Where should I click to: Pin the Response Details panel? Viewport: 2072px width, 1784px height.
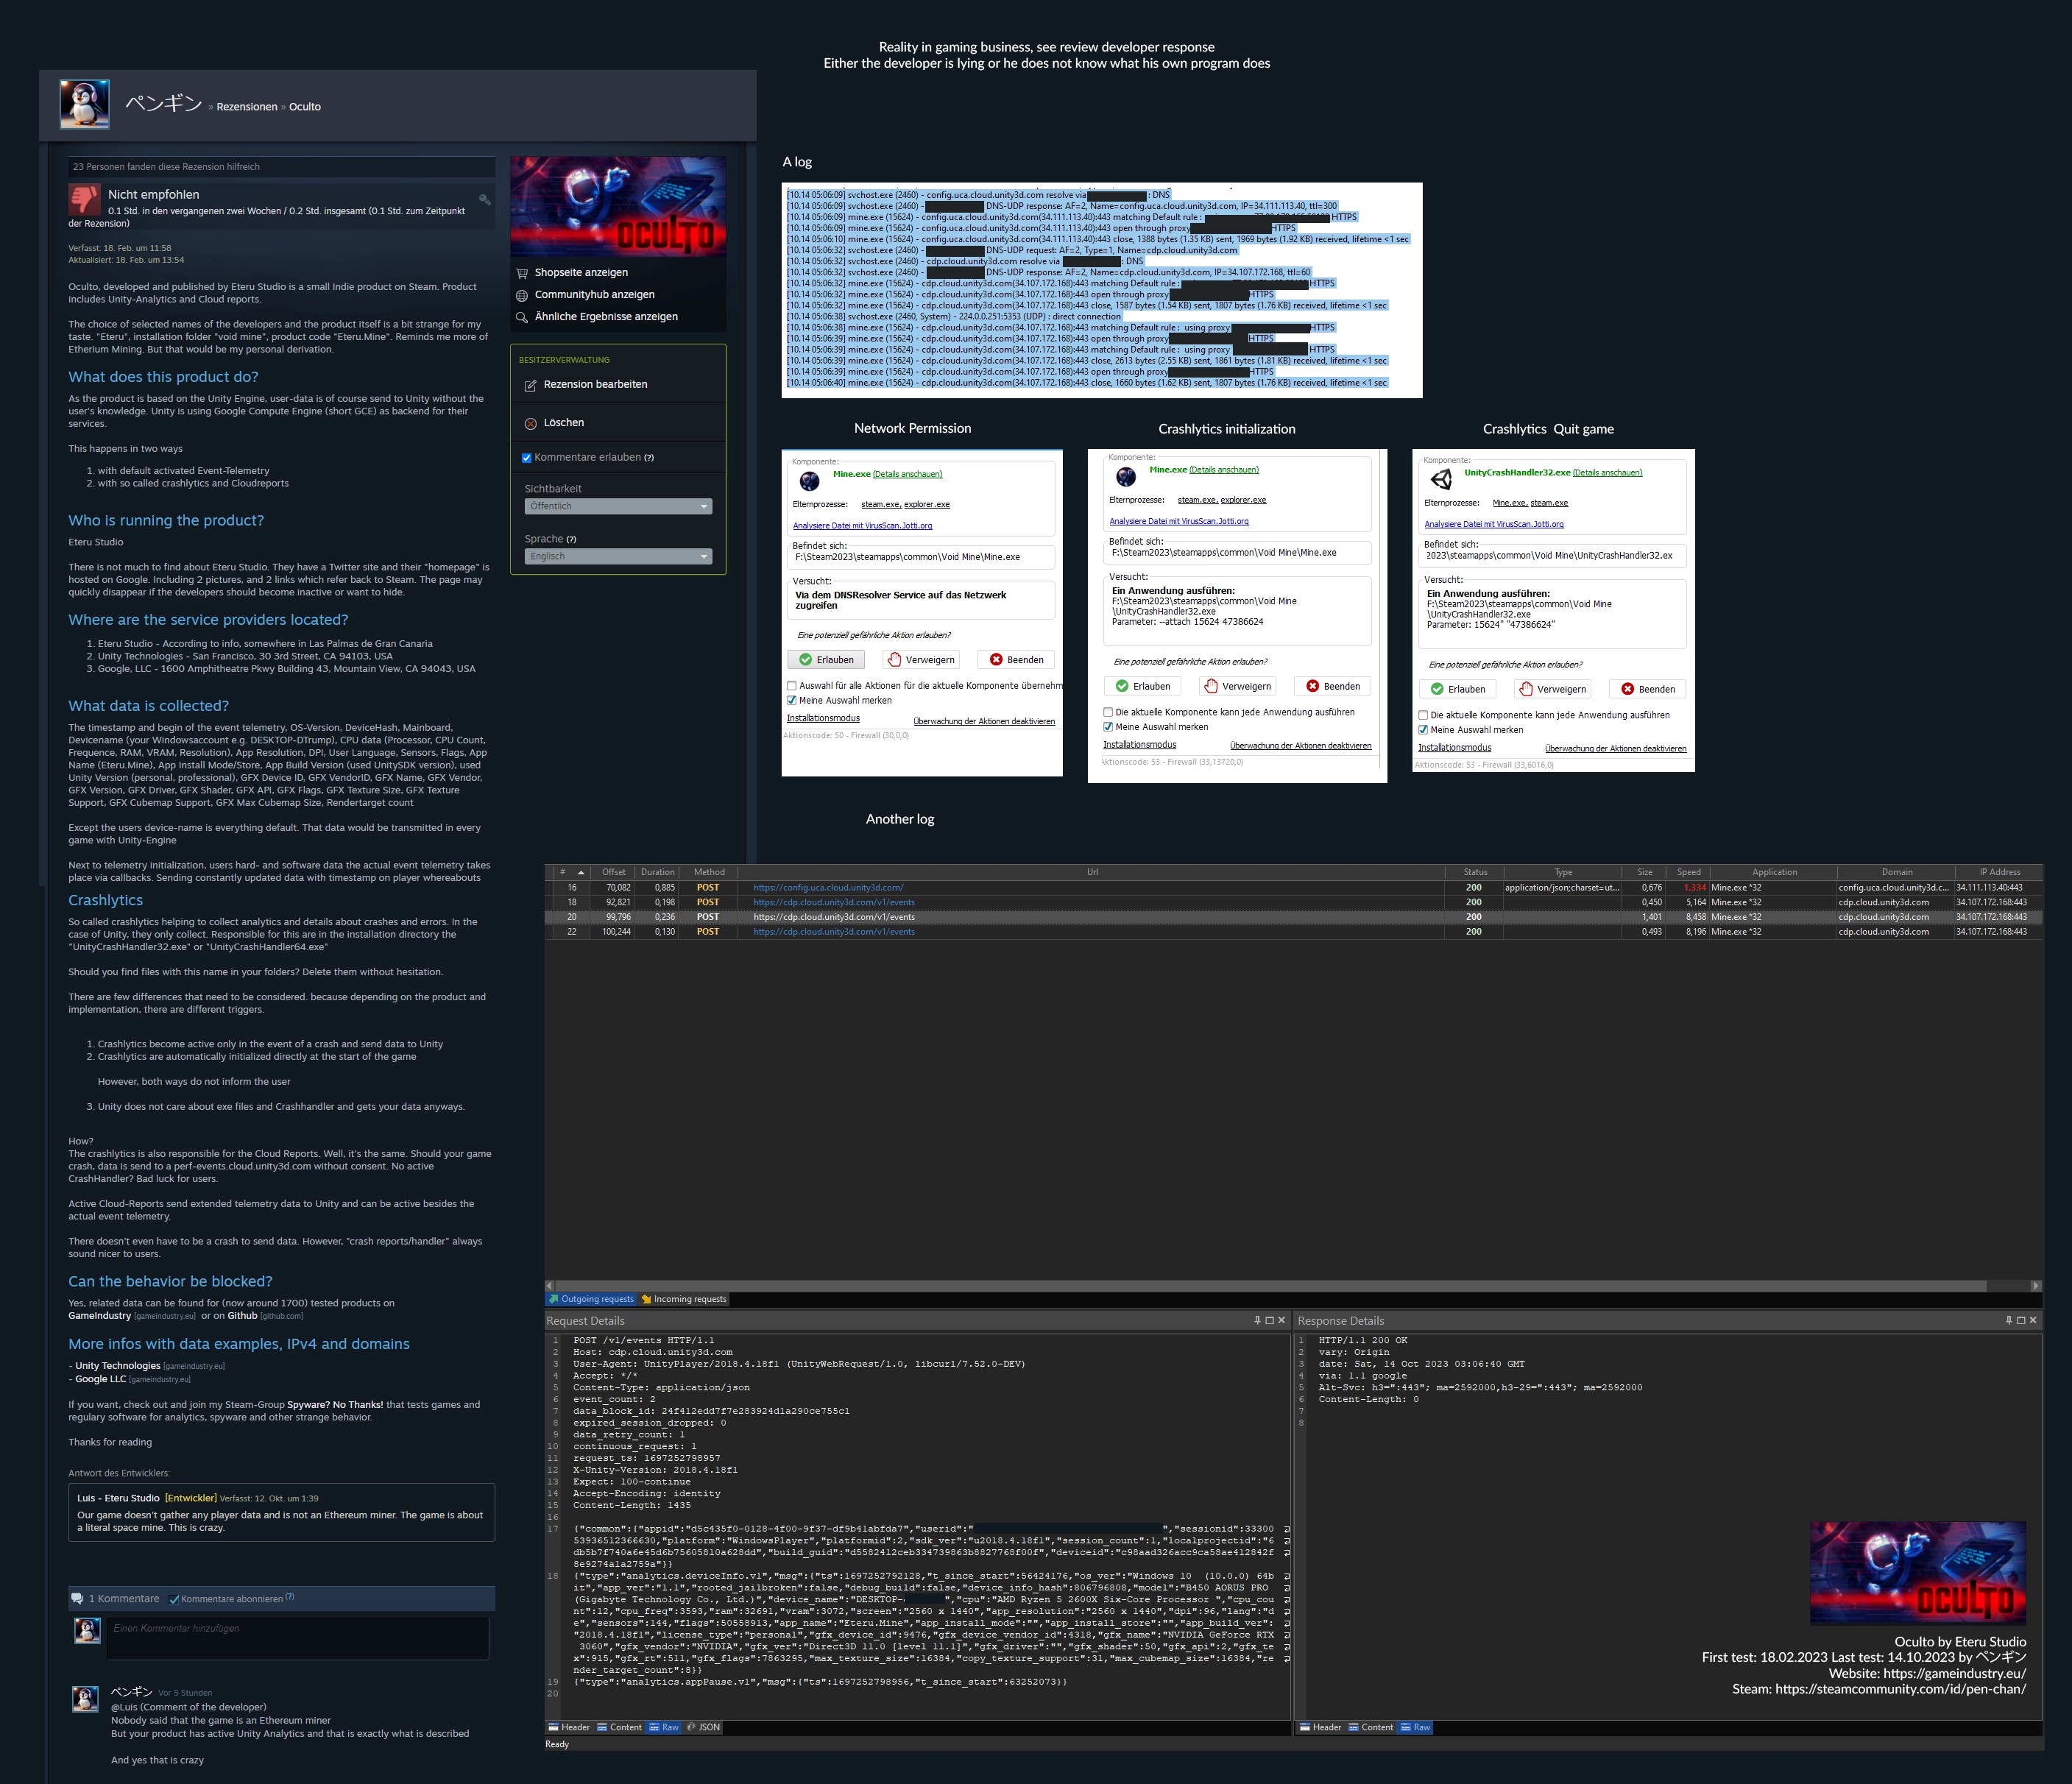tap(2009, 1320)
